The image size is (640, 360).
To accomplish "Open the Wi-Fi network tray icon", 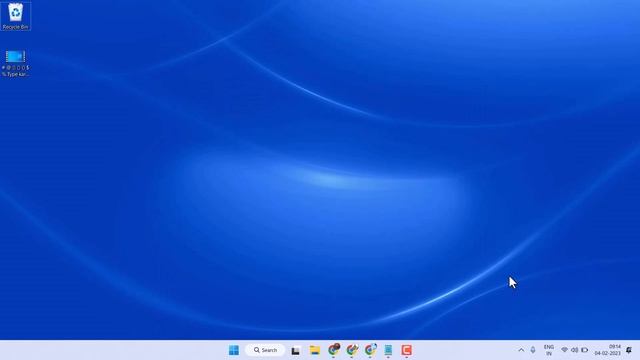I will pos(564,350).
